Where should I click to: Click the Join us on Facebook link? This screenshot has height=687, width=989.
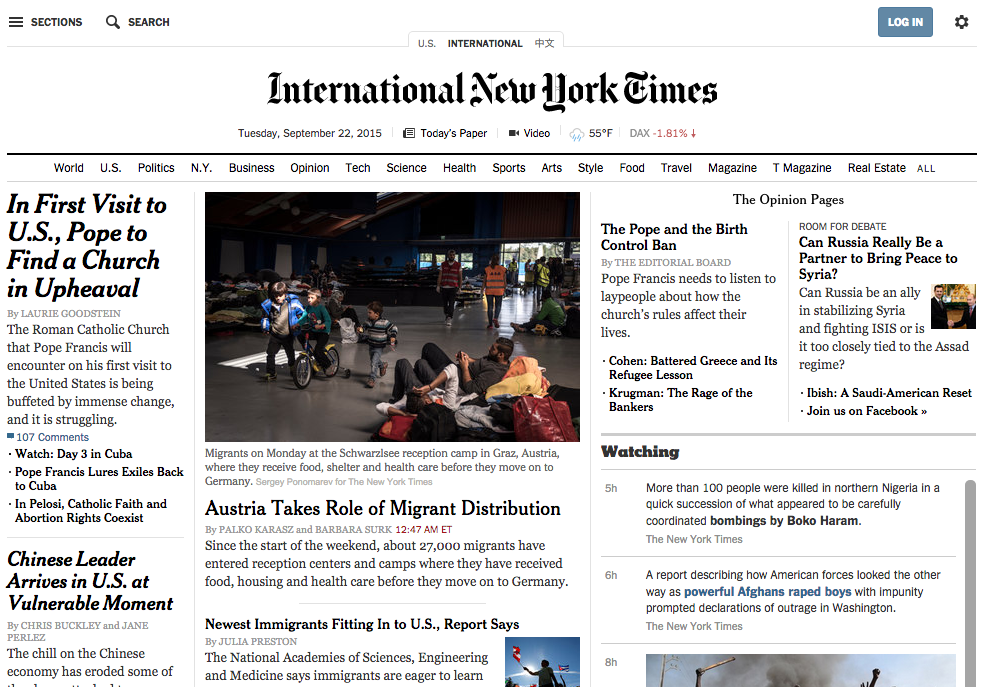click(866, 411)
